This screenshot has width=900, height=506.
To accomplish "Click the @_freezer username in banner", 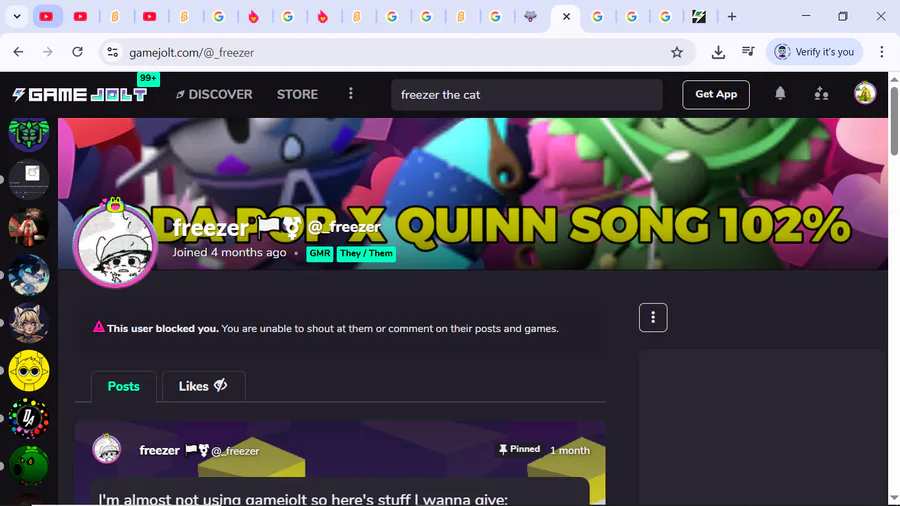I will pyautogui.click(x=344, y=227).
